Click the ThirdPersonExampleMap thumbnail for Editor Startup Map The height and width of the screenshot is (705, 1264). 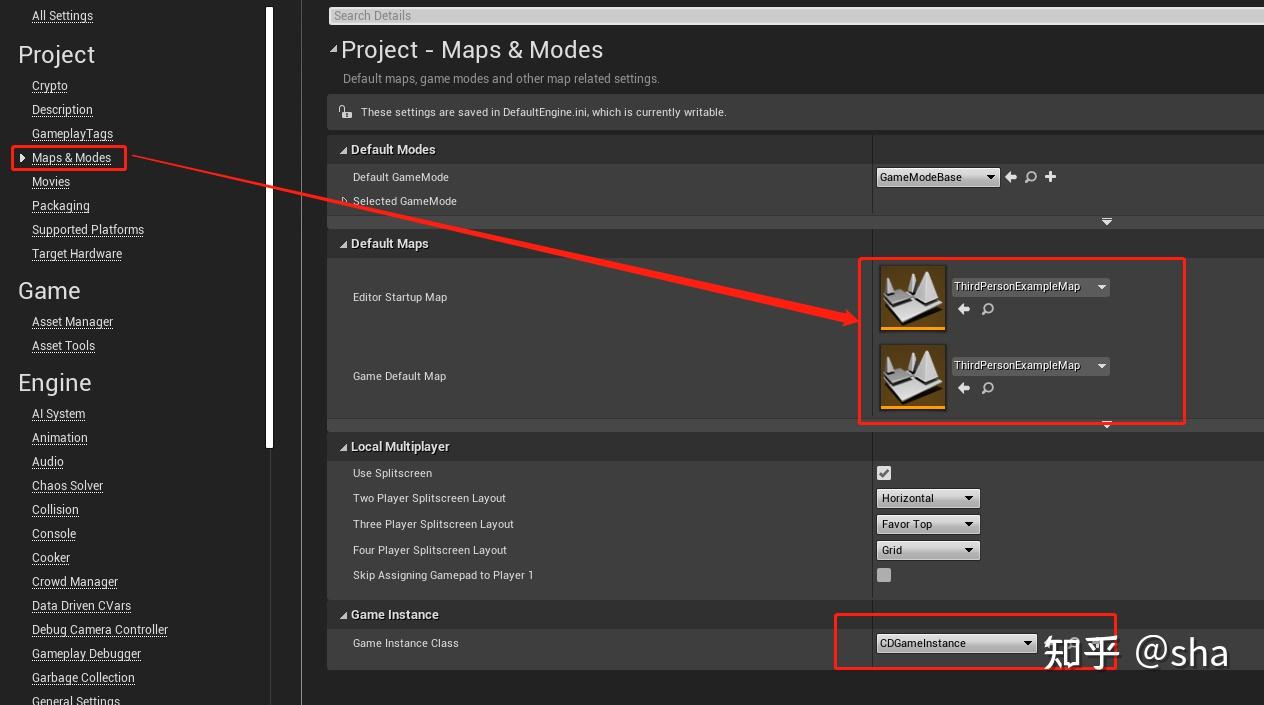coord(911,297)
